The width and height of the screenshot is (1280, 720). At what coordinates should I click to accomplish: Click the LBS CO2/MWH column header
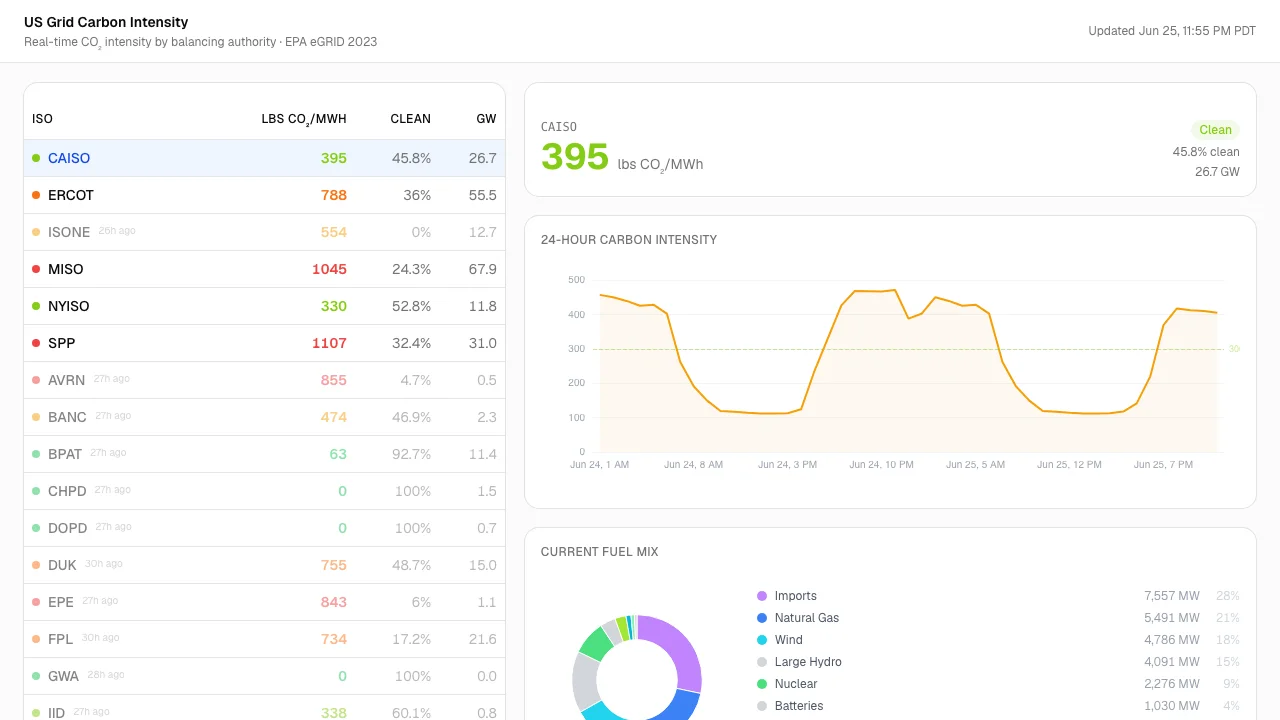[x=304, y=119]
